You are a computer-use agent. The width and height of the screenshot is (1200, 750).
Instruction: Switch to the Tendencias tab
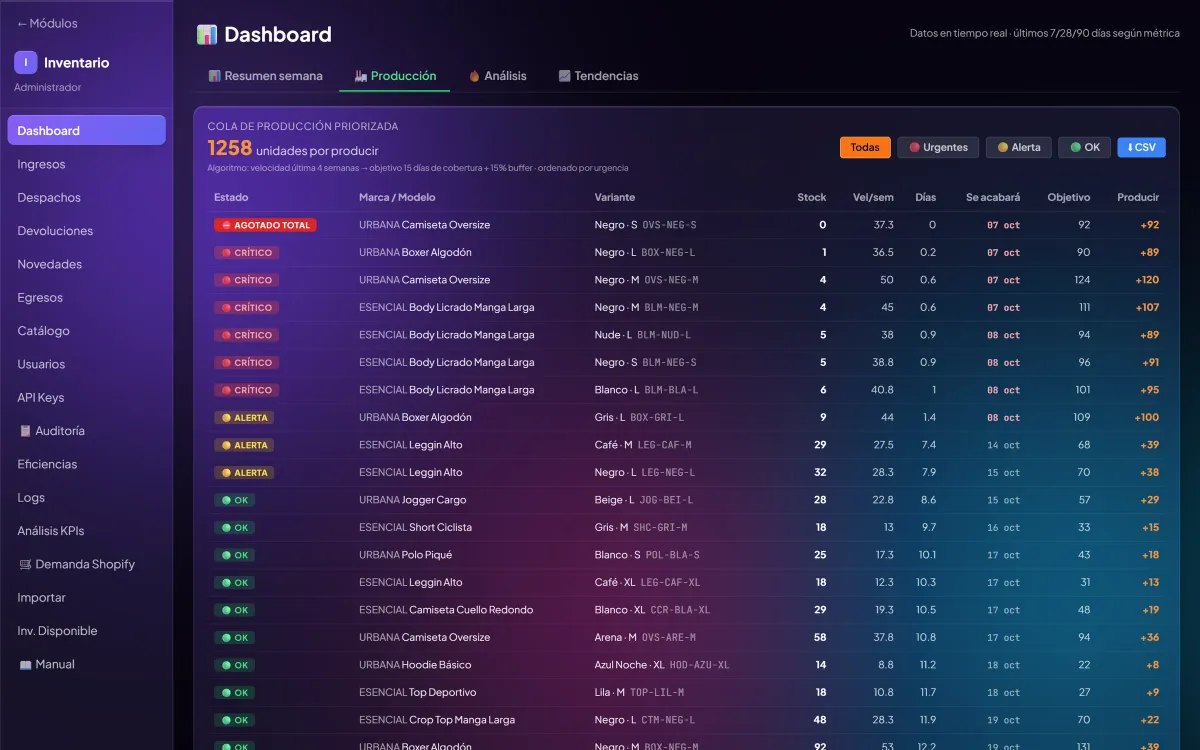pos(598,76)
